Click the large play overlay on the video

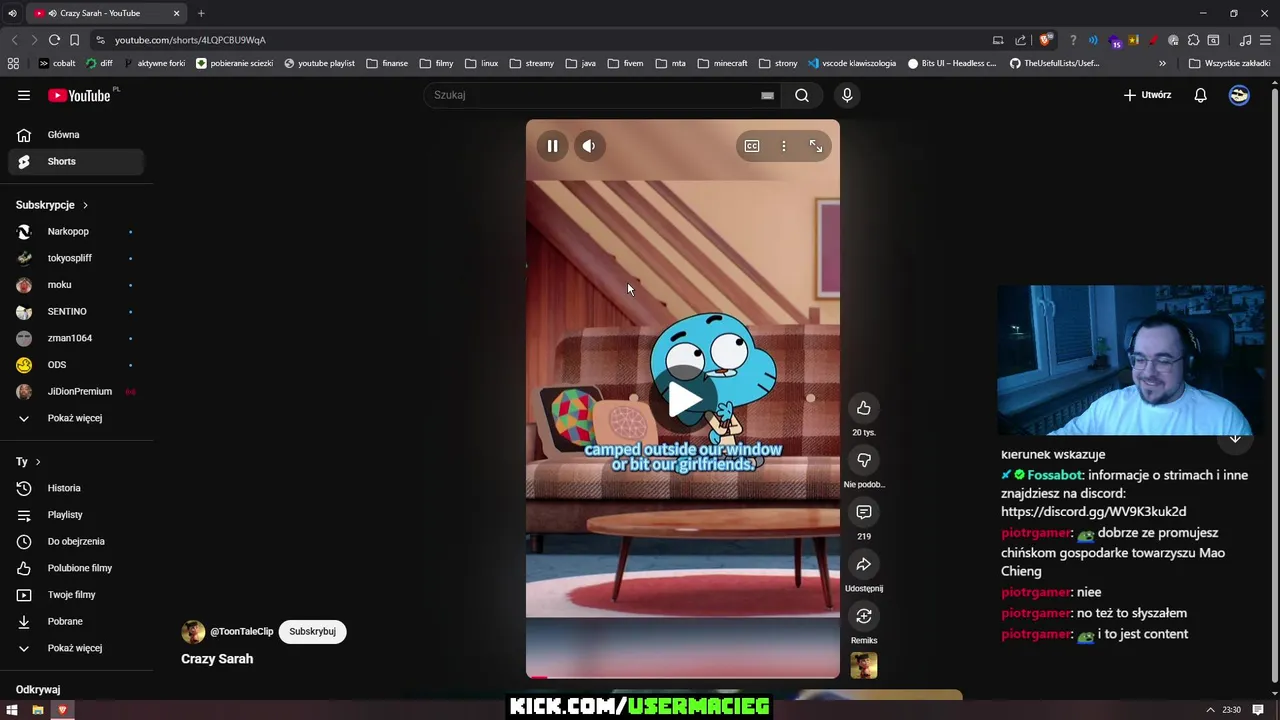tap(684, 399)
